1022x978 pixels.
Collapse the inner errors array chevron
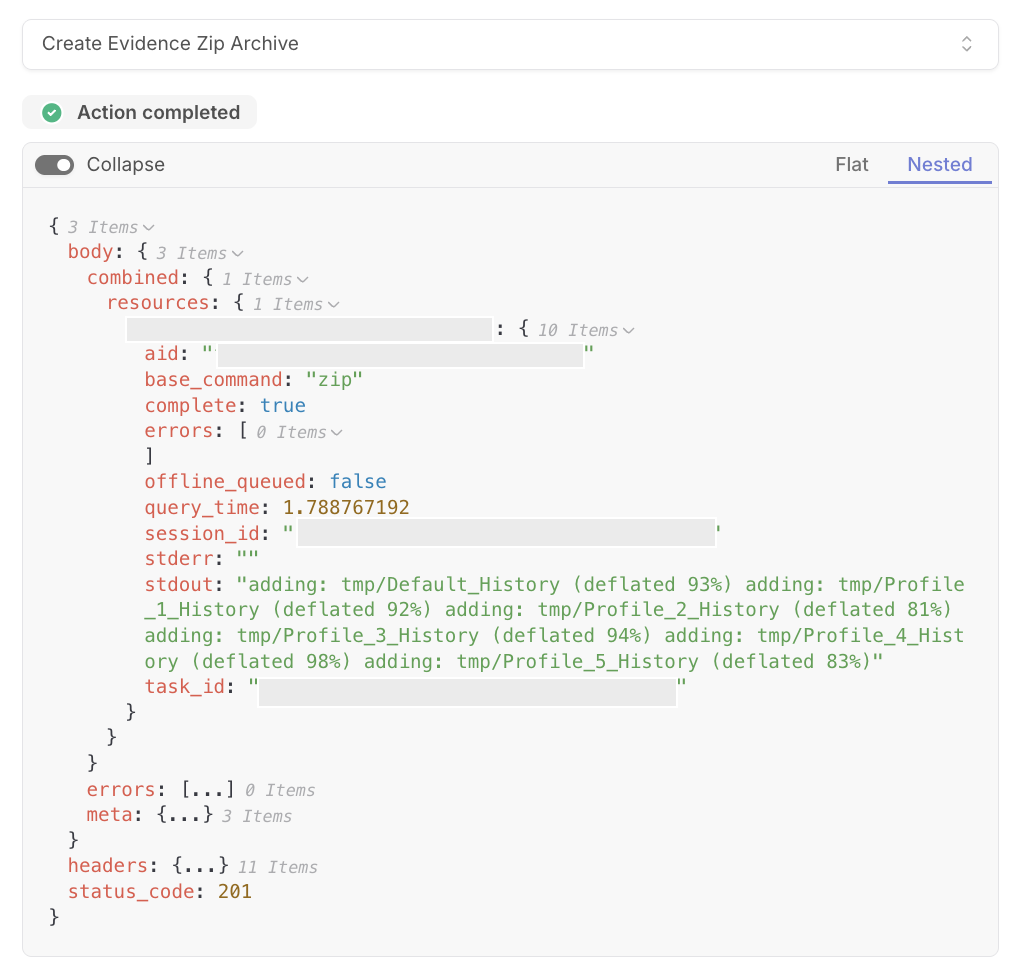tap(336, 432)
